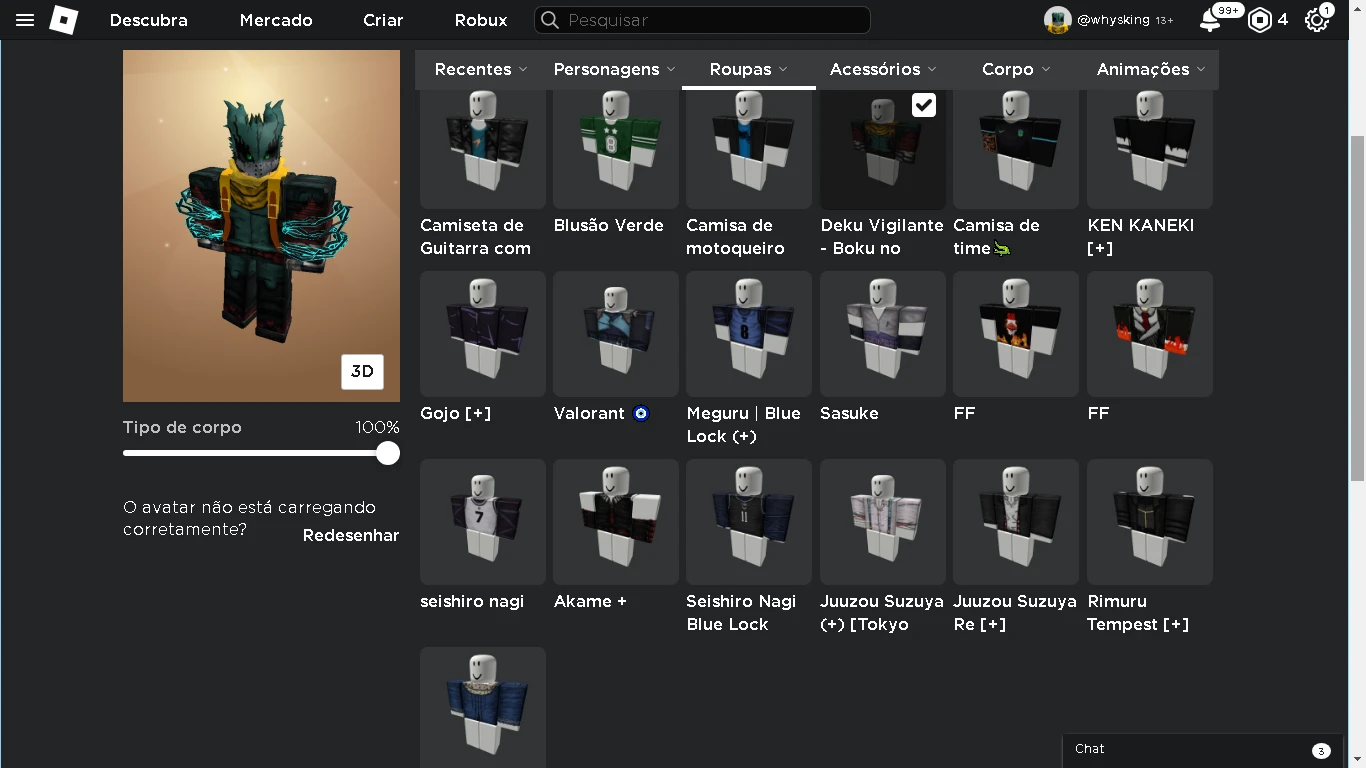Screen dimensions: 1366x768
Task: Equip the KEN KANEKI [+] shirt
Action: (1150, 147)
